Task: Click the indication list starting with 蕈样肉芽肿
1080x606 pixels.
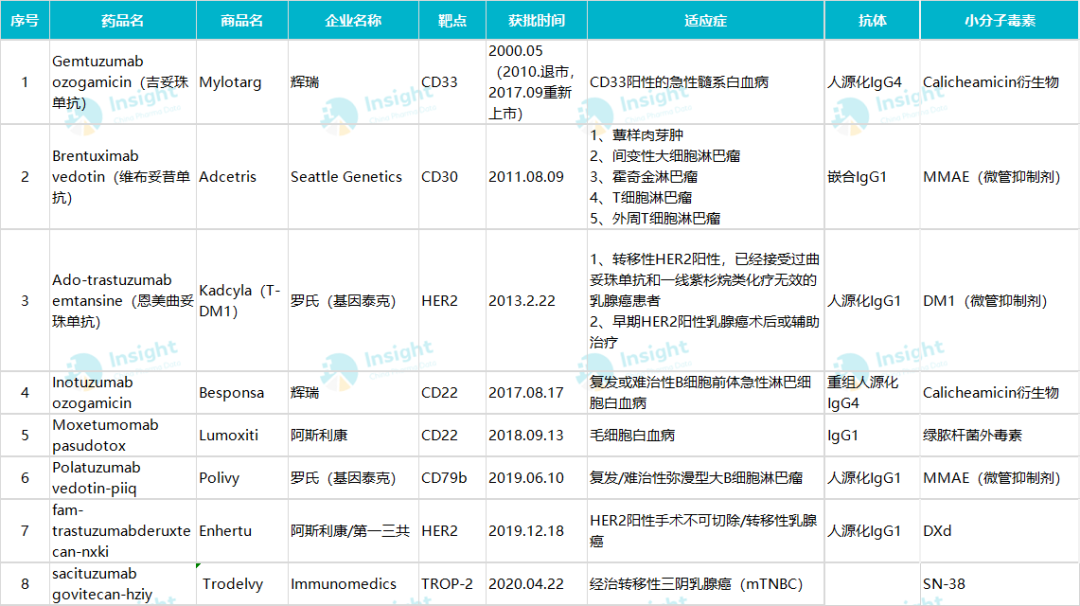Action: pyautogui.click(x=705, y=177)
